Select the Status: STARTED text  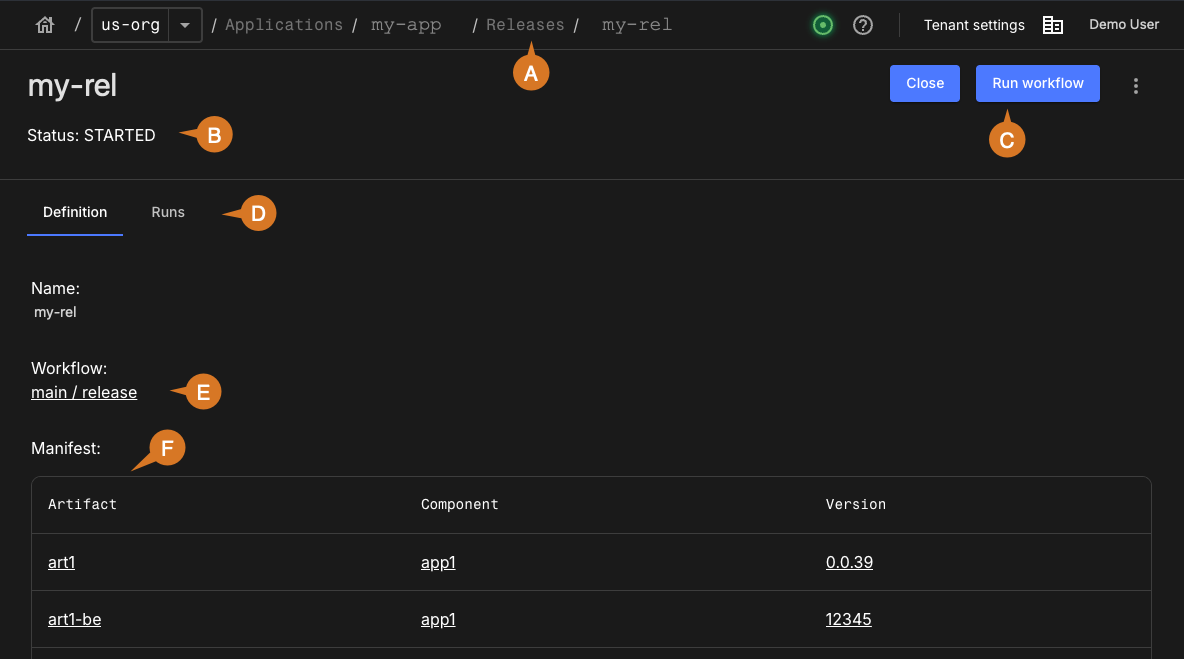pos(91,135)
